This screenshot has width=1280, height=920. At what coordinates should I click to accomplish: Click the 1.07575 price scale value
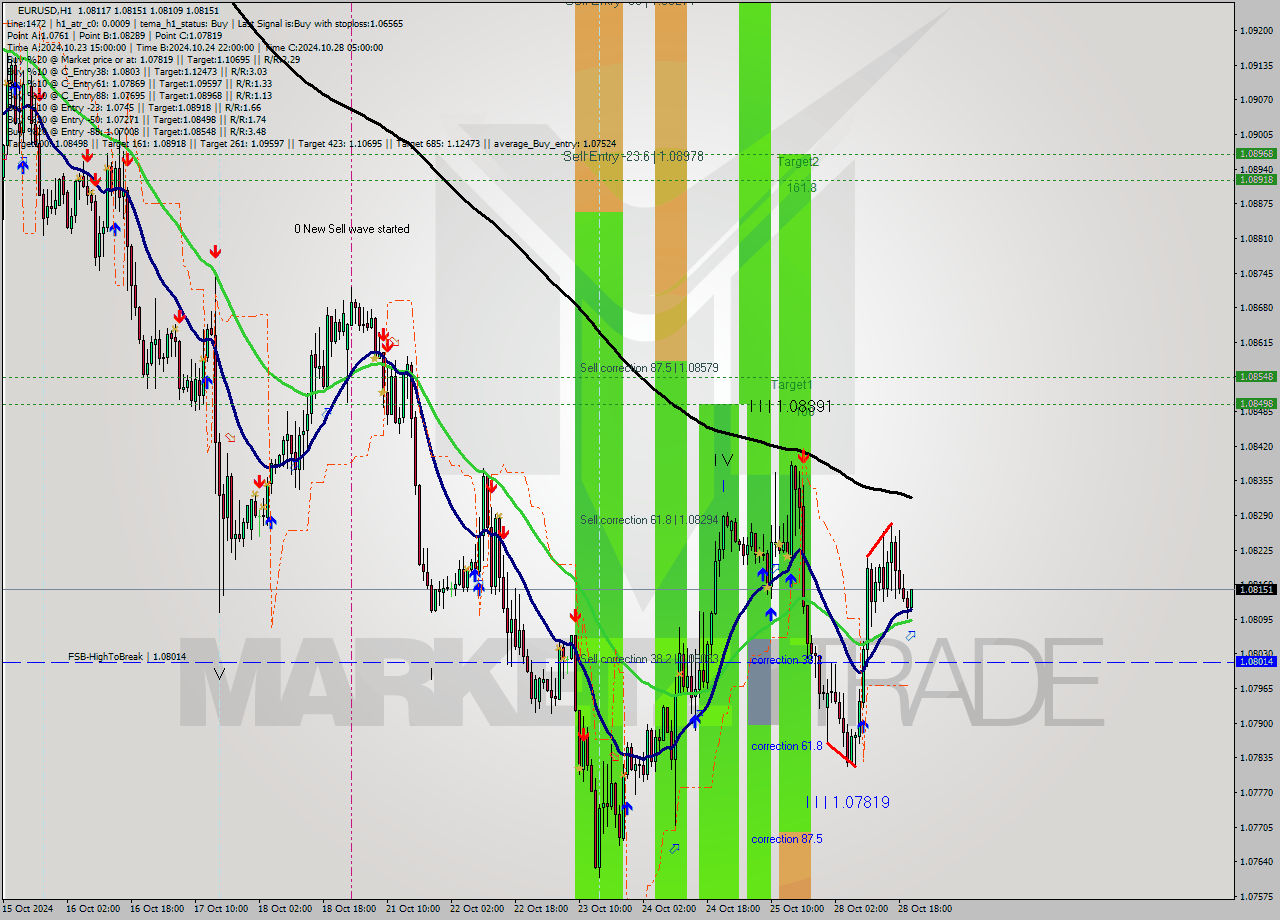[1256, 896]
